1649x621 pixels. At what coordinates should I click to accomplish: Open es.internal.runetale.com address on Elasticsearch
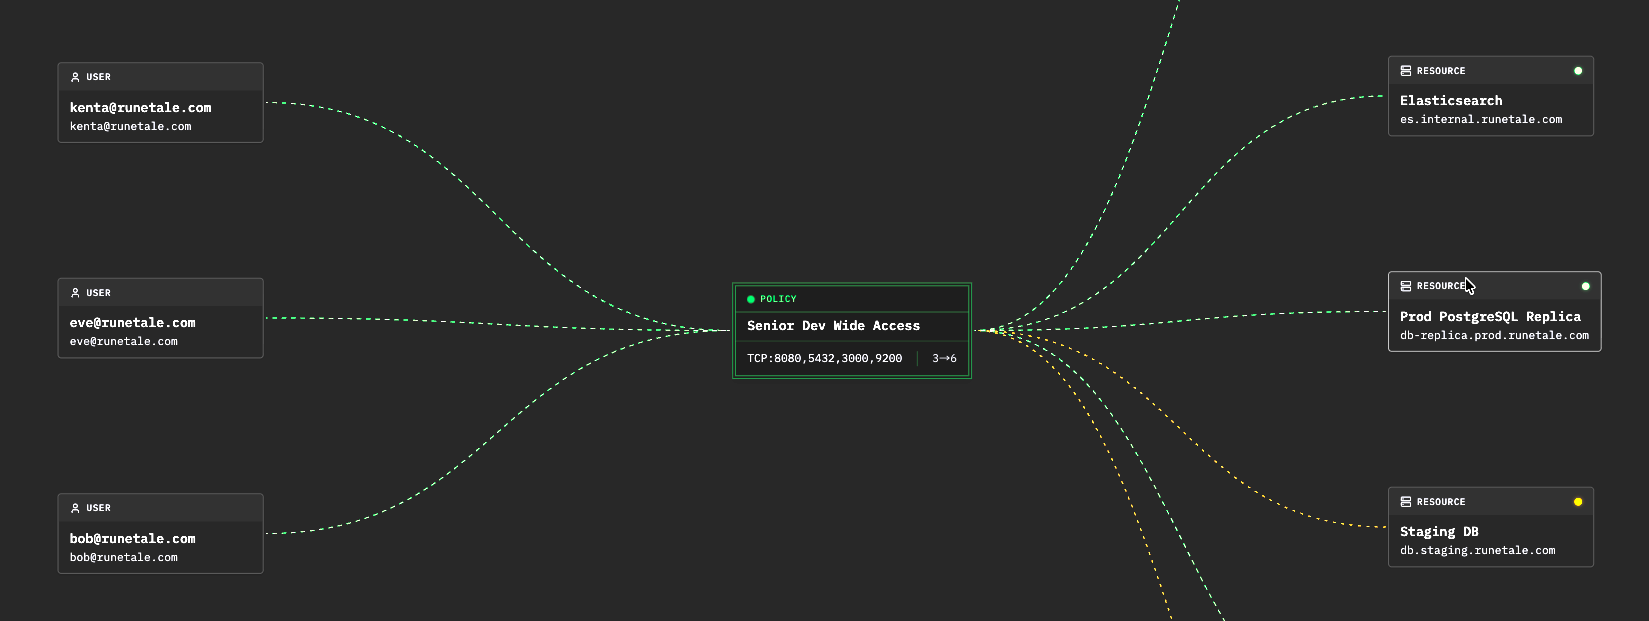[x=1481, y=120]
